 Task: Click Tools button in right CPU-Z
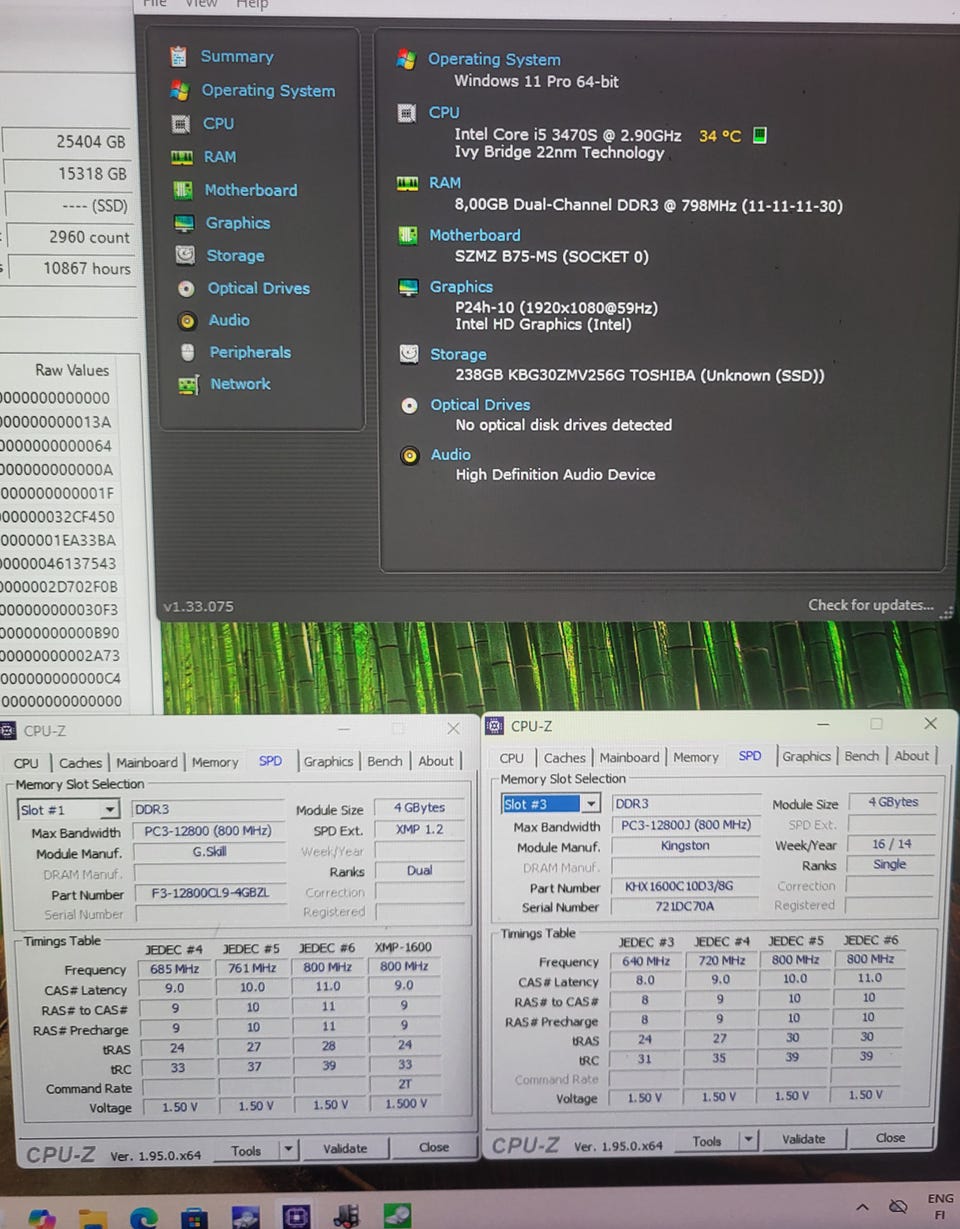tap(707, 1141)
